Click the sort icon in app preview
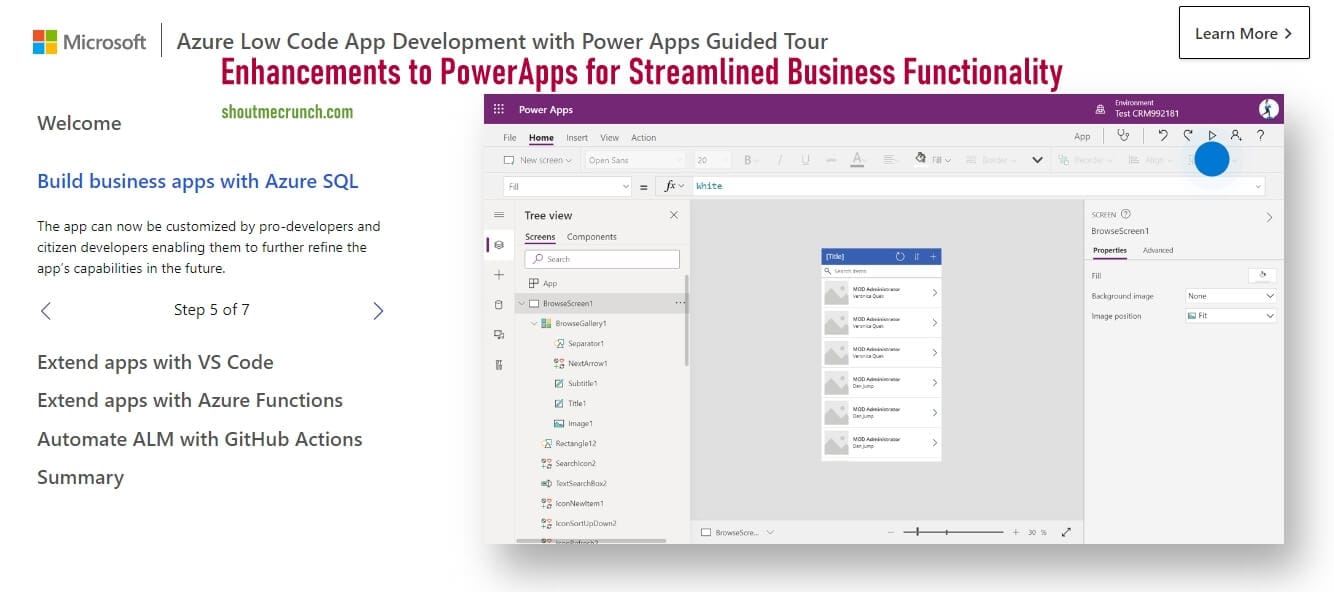The width and height of the screenshot is (1334, 592). pos(916,257)
